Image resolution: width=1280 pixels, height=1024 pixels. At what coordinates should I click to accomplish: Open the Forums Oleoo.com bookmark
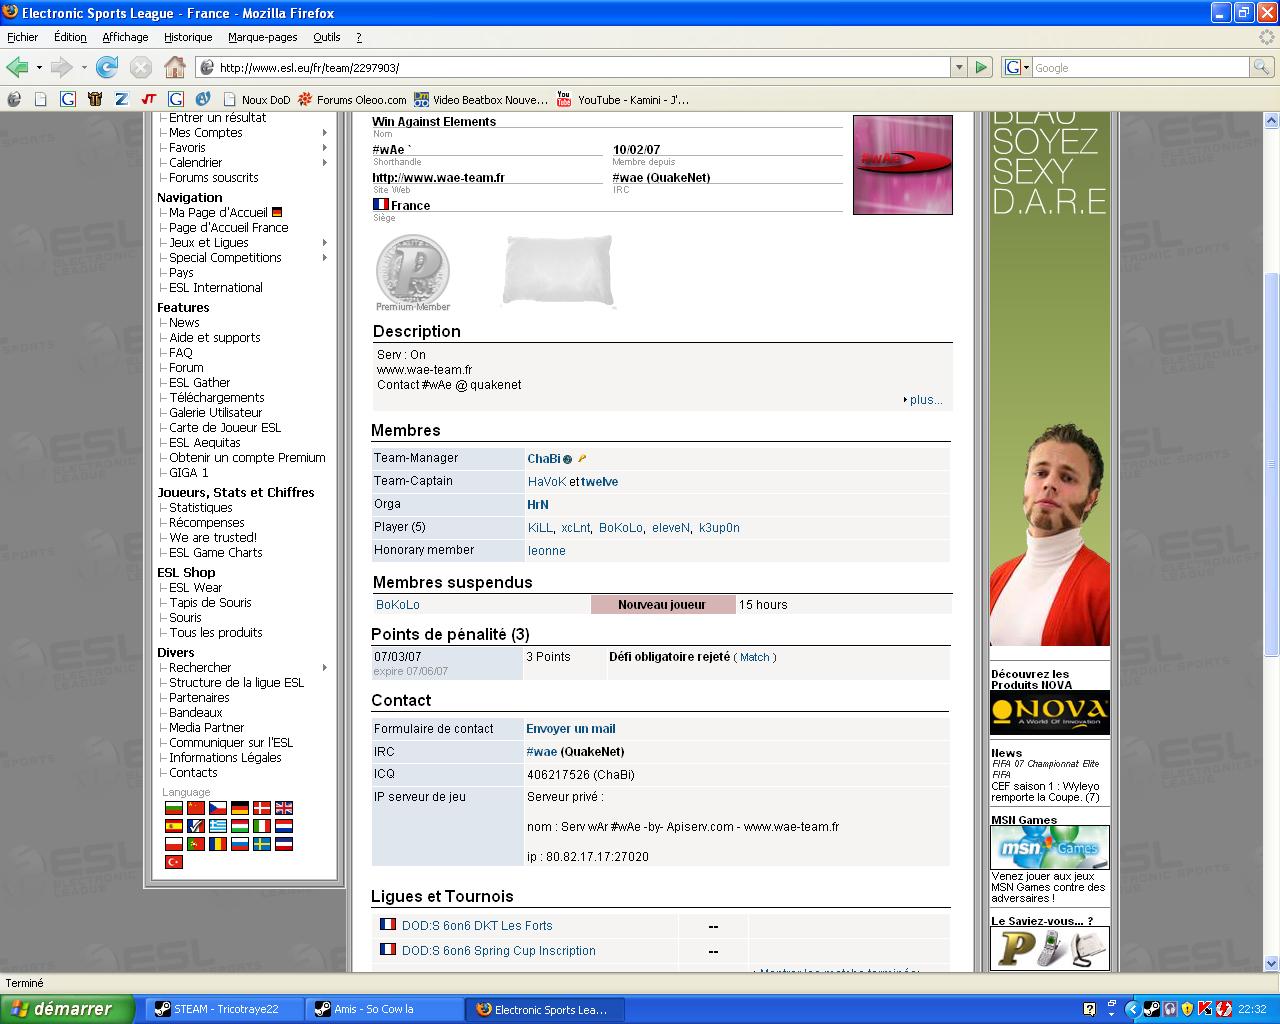click(352, 99)
